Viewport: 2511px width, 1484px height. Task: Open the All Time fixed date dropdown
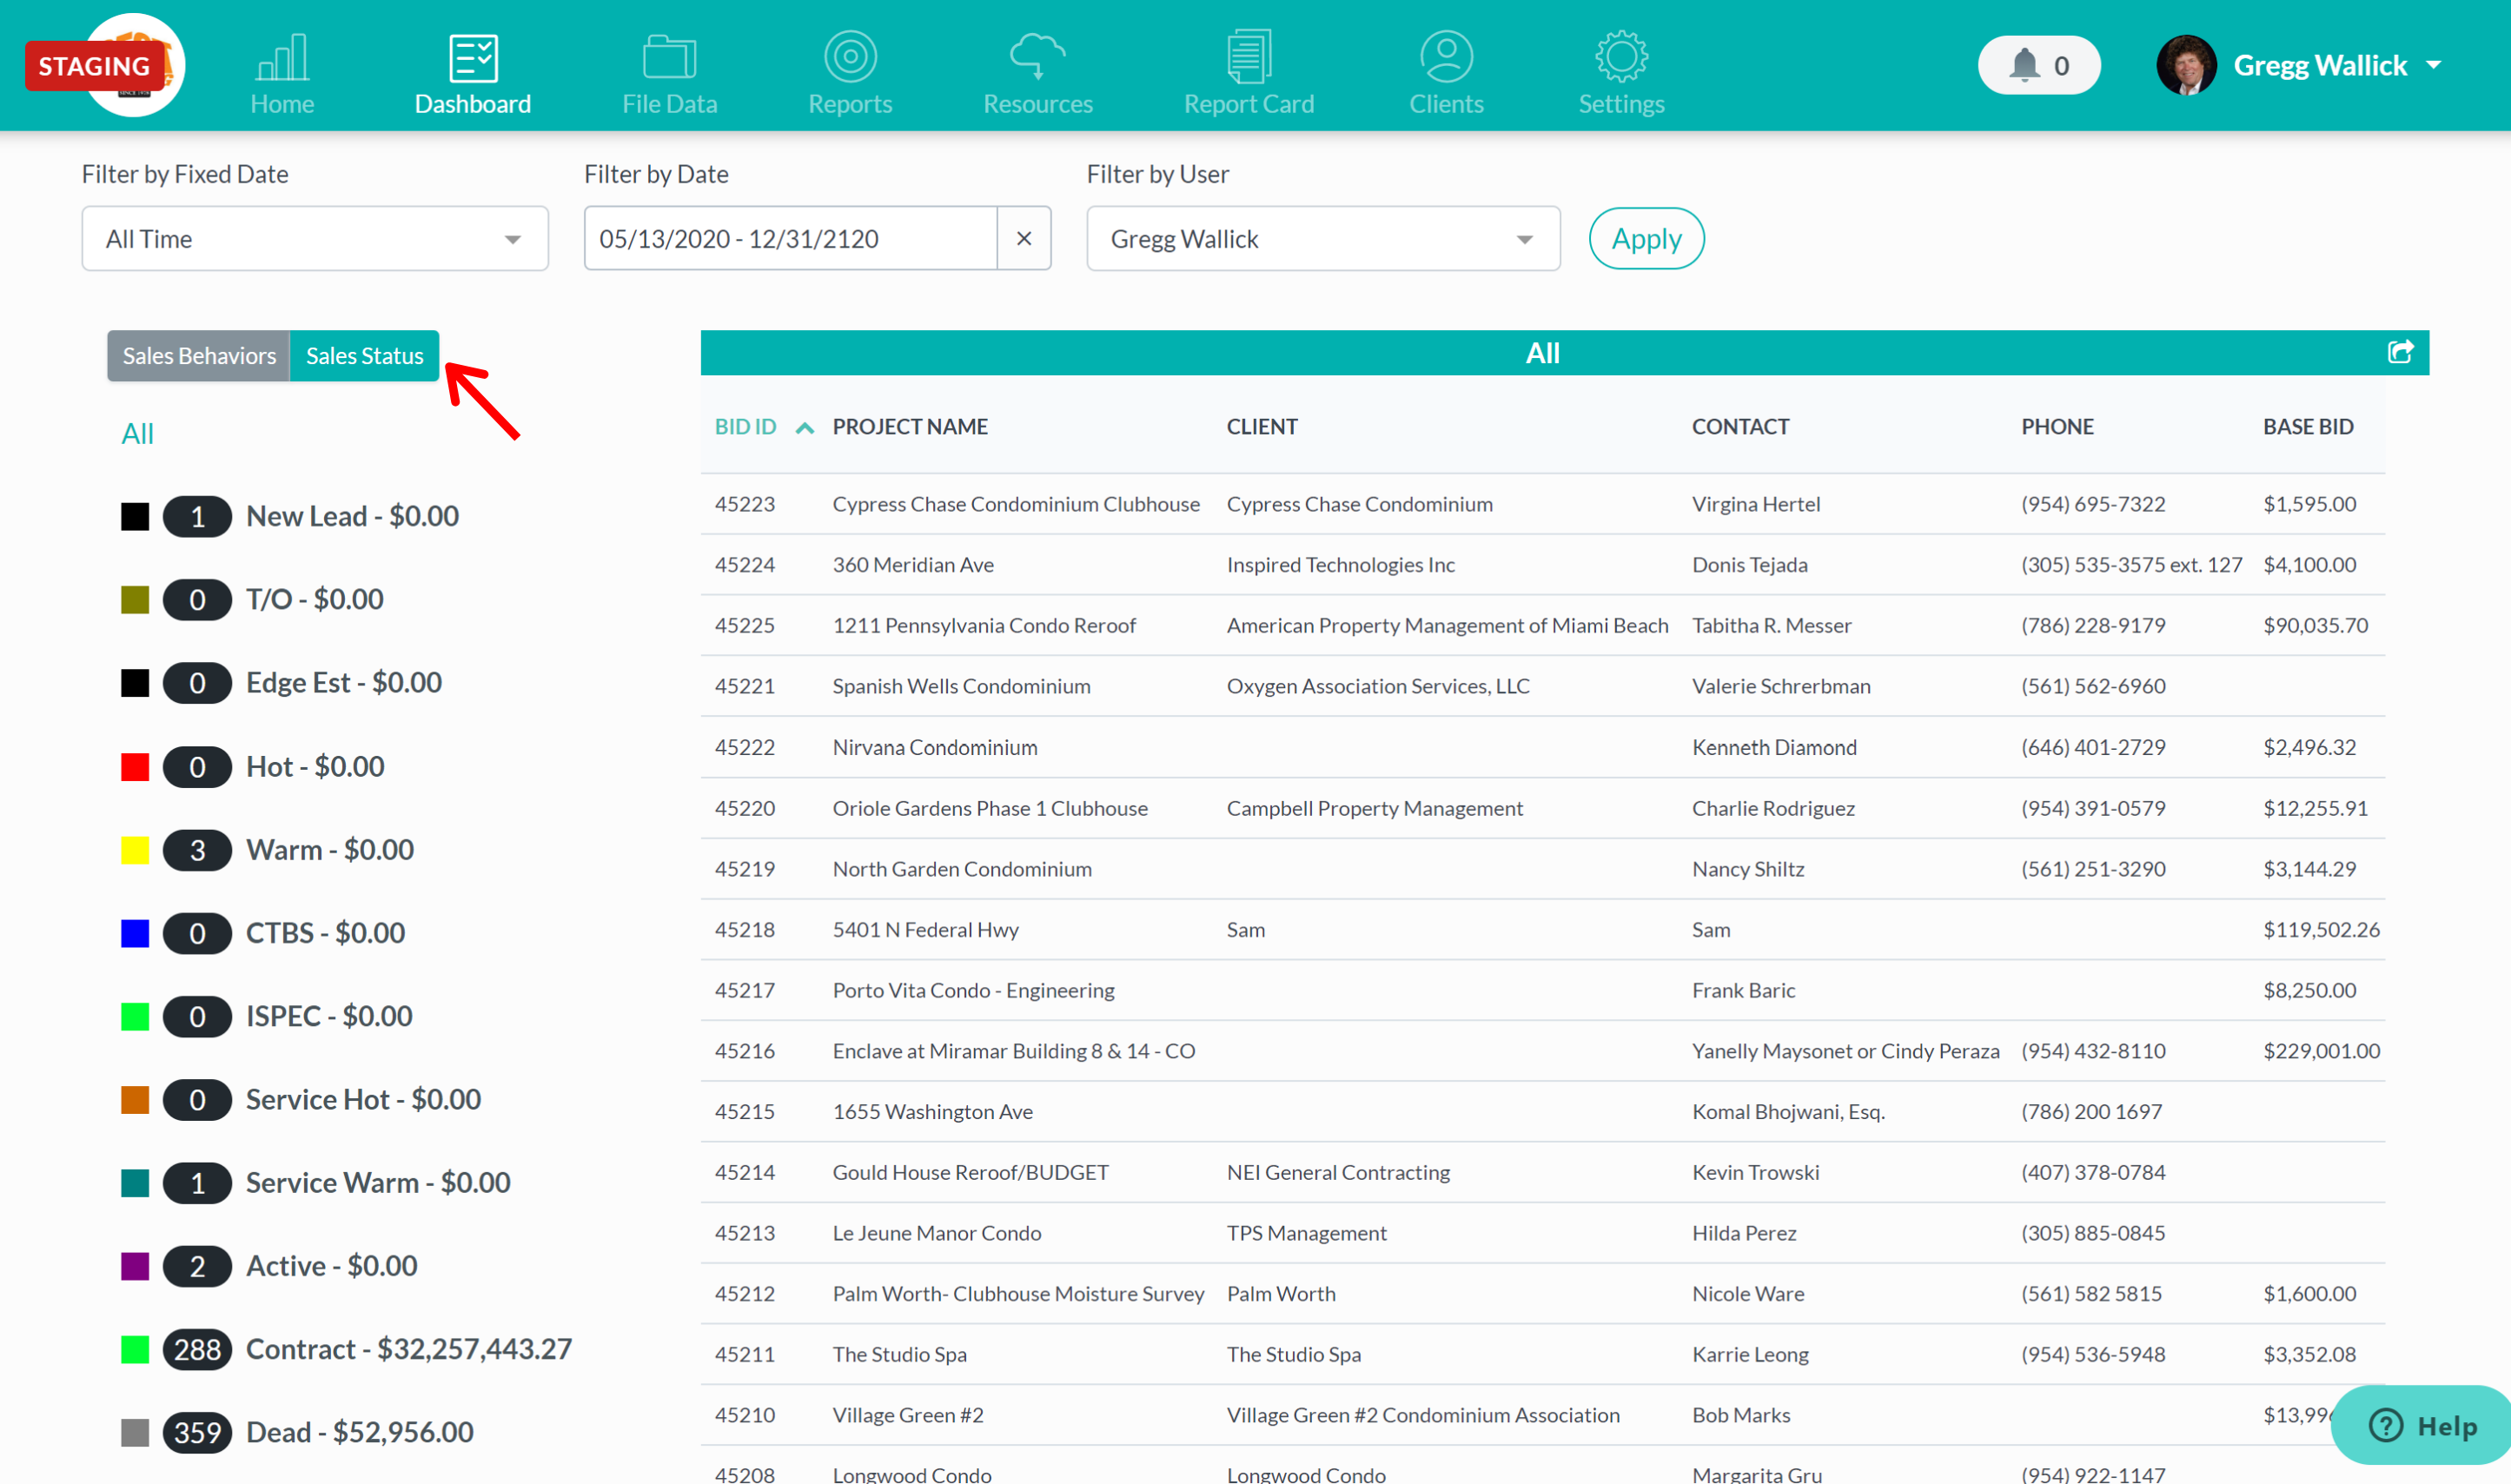314,238
